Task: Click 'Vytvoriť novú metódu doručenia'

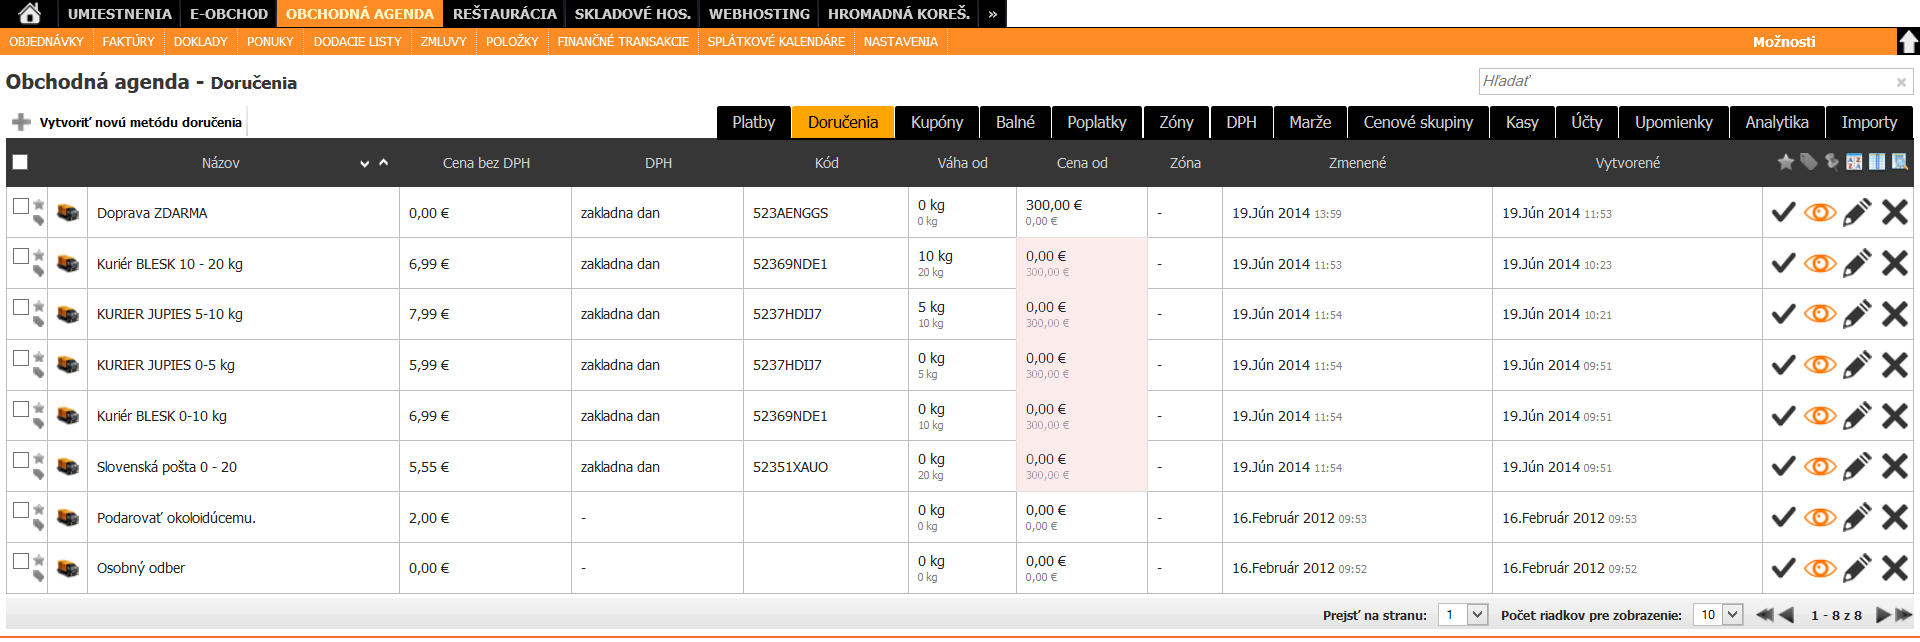Action: click(x=140, y=122)
